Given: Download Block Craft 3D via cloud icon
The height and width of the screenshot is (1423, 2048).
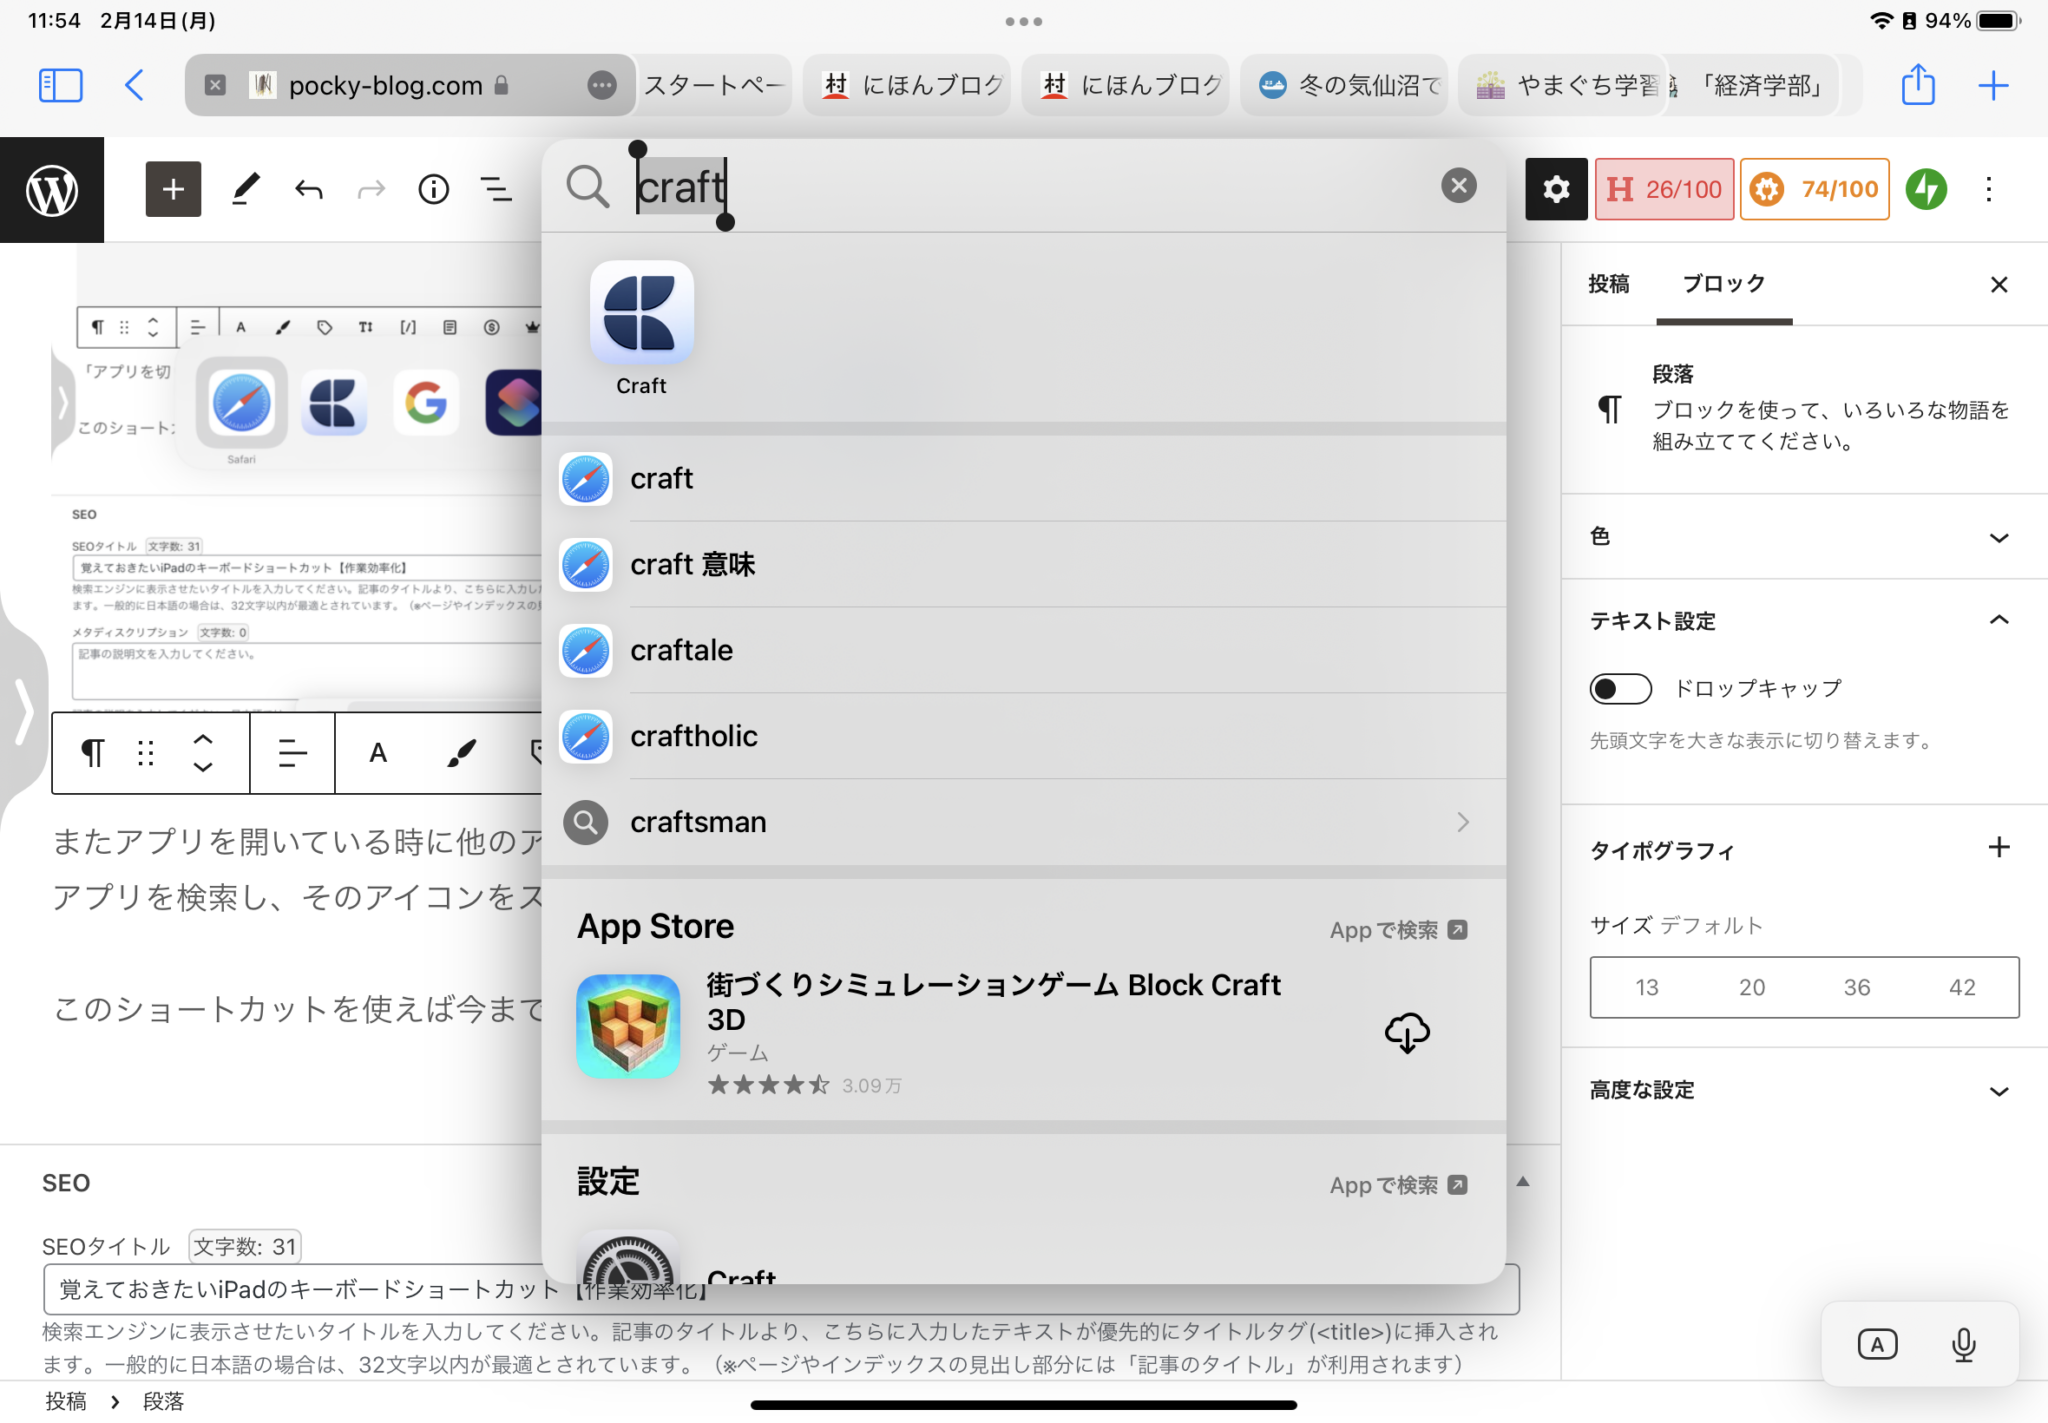Looking at the screenshot, I should point(1406,1032).
